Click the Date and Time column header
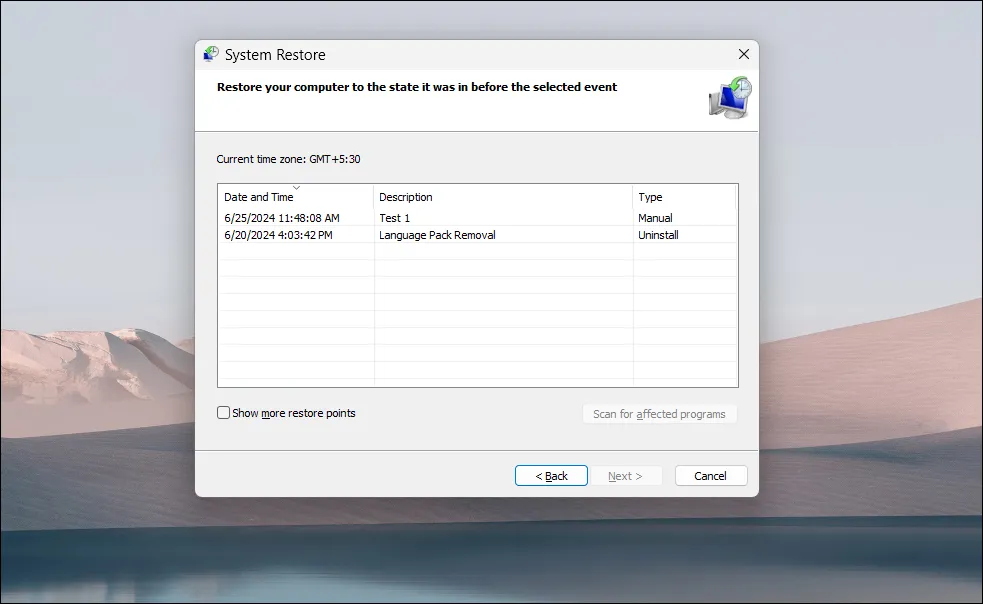This screenshot has height=604, width=983. pyautogui.click(x=258, y=197)
